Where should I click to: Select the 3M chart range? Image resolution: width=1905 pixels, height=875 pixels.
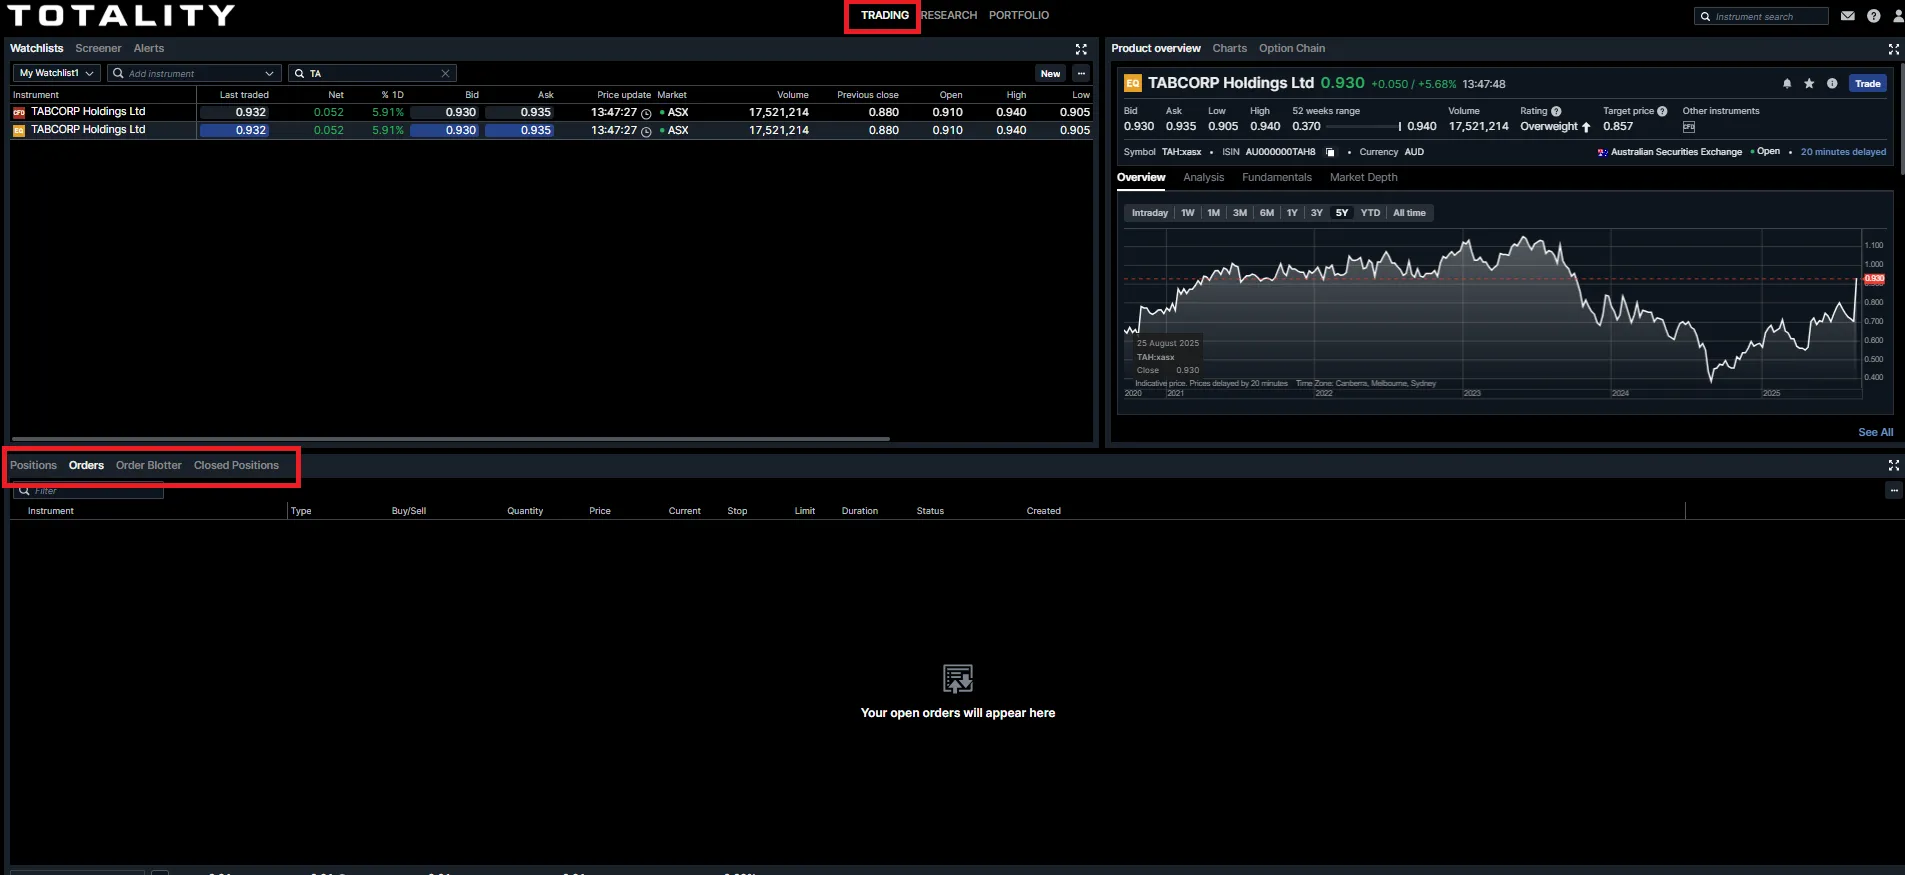(x=1239, y=213)
